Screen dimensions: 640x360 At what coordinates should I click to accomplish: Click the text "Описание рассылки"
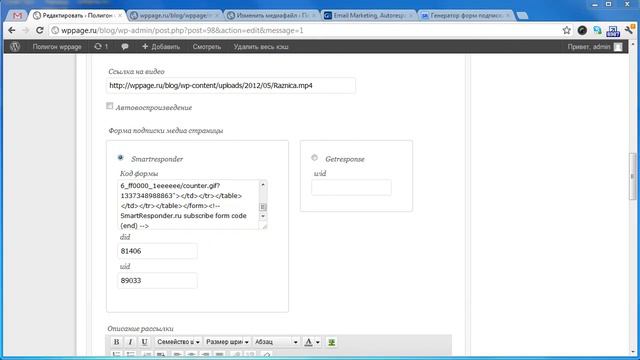pos(140,329)
